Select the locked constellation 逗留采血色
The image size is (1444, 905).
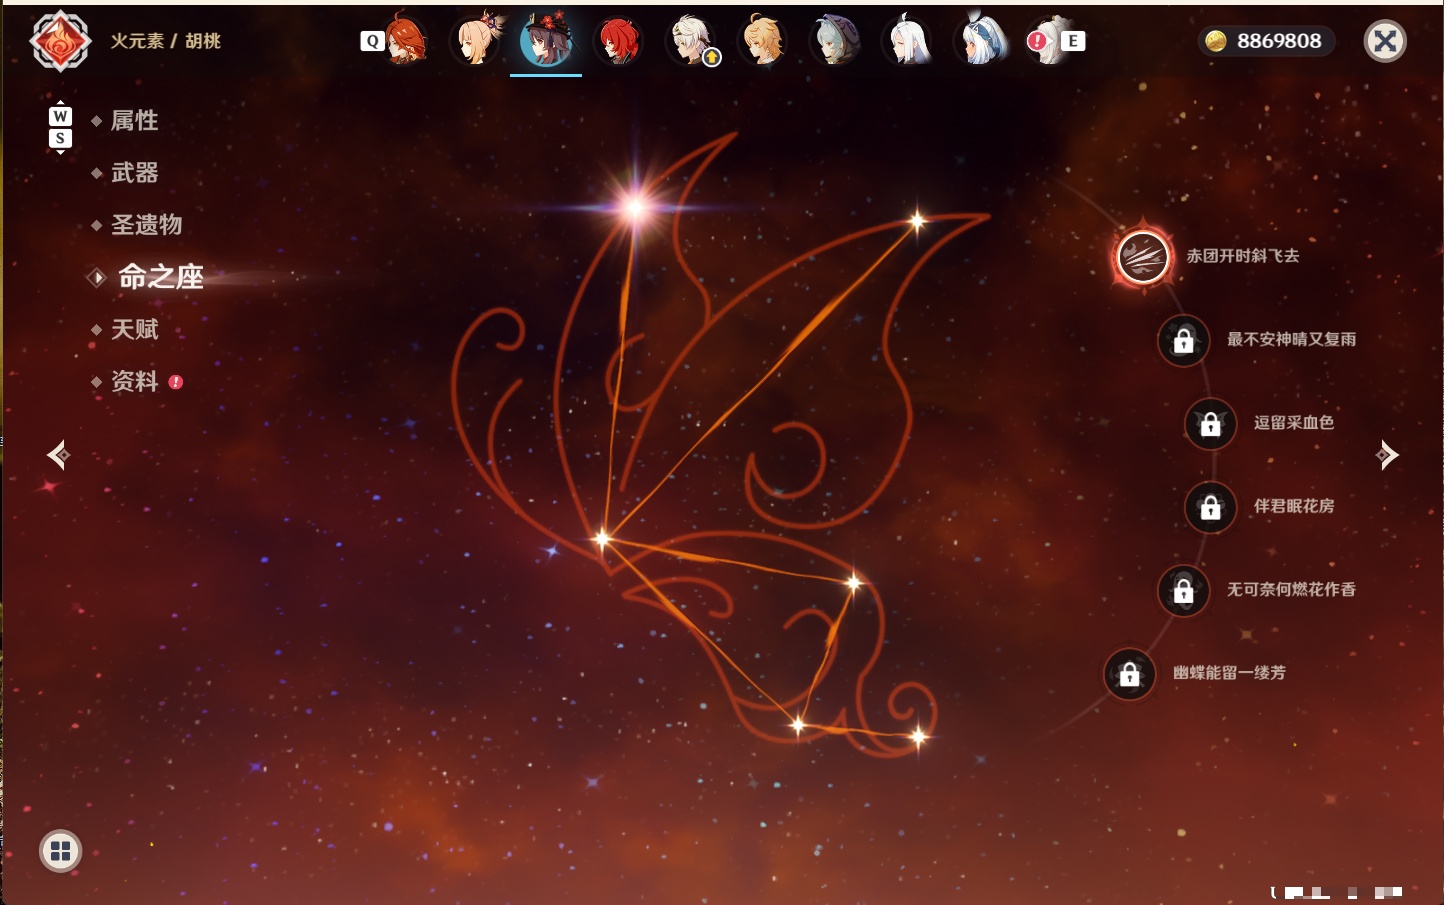pyautogui.click(x=1210, y=424)
